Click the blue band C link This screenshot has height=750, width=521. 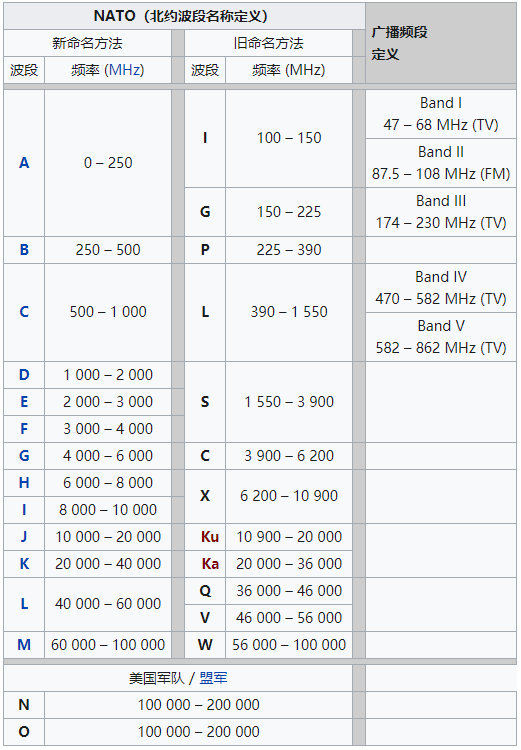[24, 312]
